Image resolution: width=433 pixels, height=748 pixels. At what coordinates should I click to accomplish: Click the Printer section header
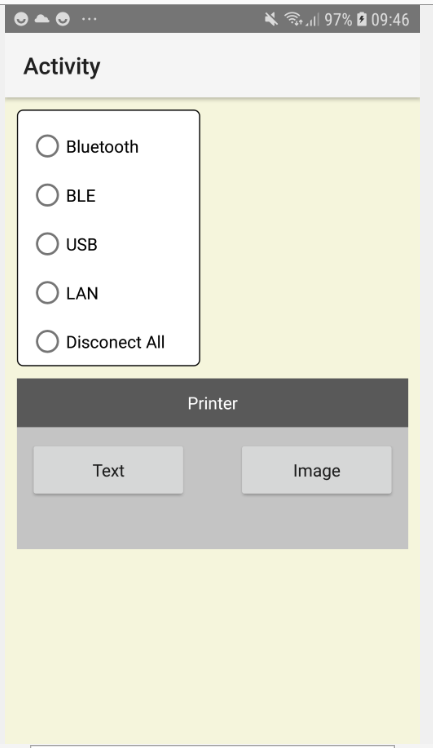click(213, 403)
